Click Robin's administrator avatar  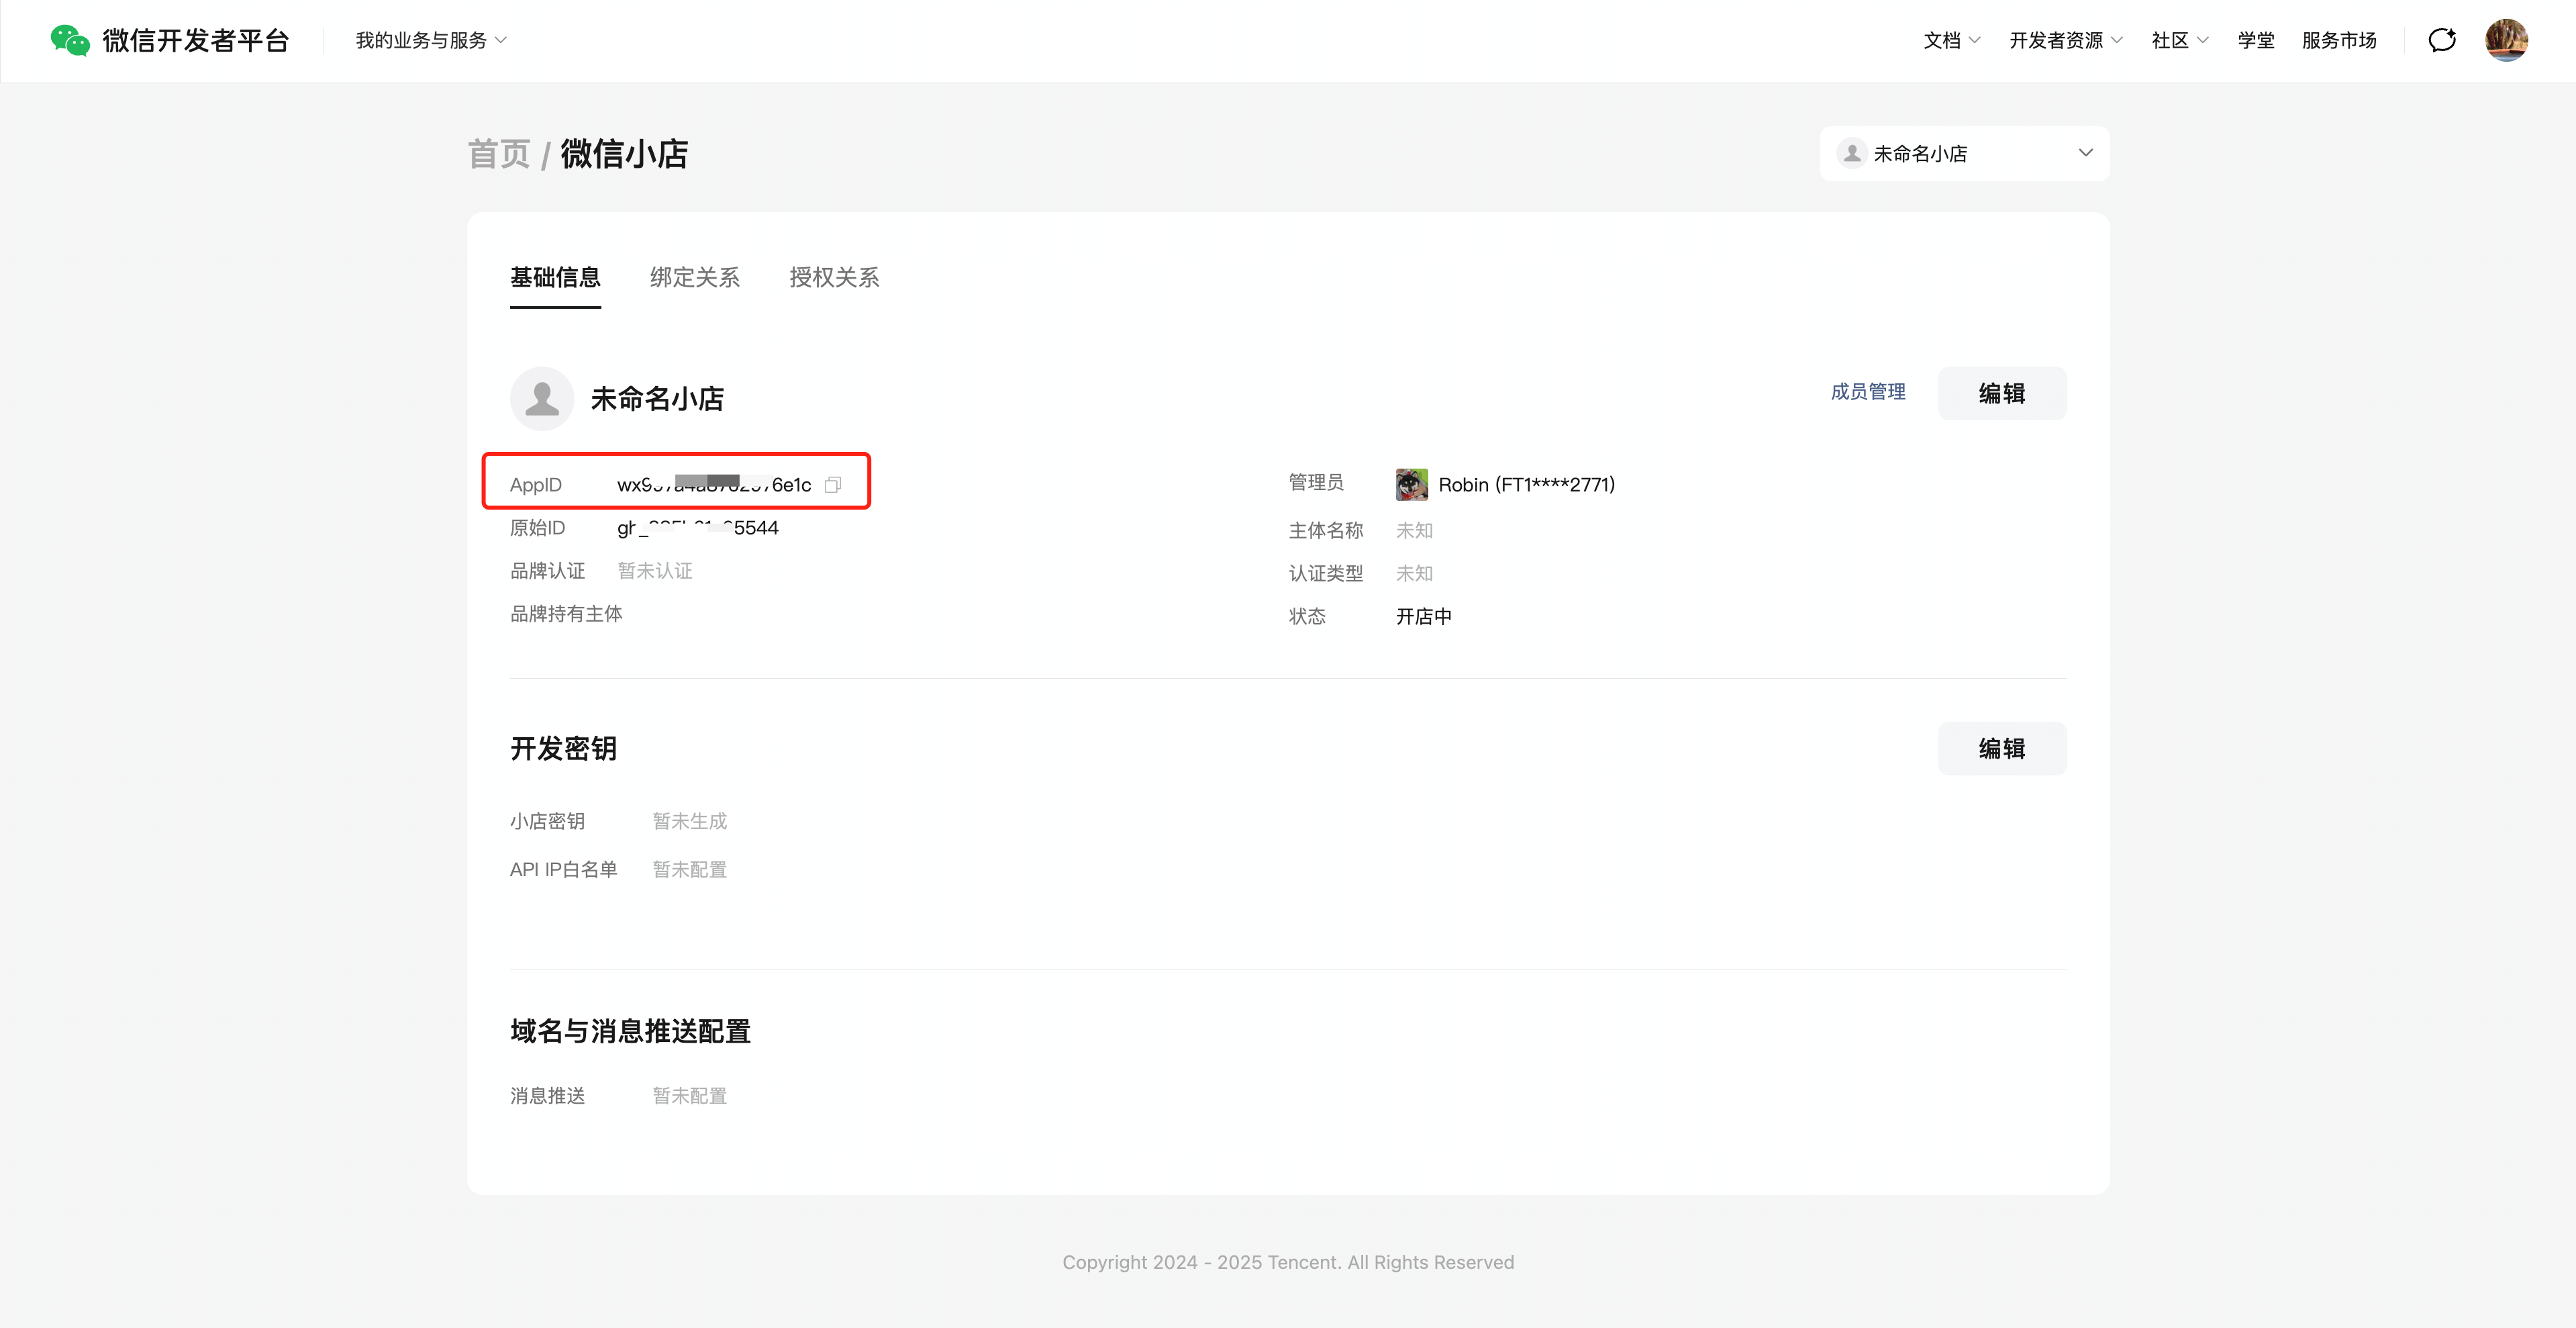tap(1411, 483)
